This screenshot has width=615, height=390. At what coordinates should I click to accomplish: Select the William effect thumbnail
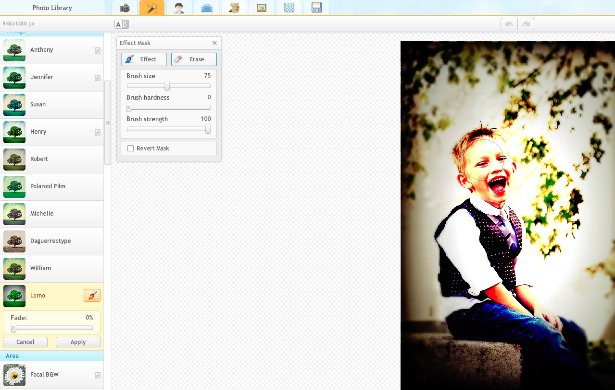coord(14,268)
